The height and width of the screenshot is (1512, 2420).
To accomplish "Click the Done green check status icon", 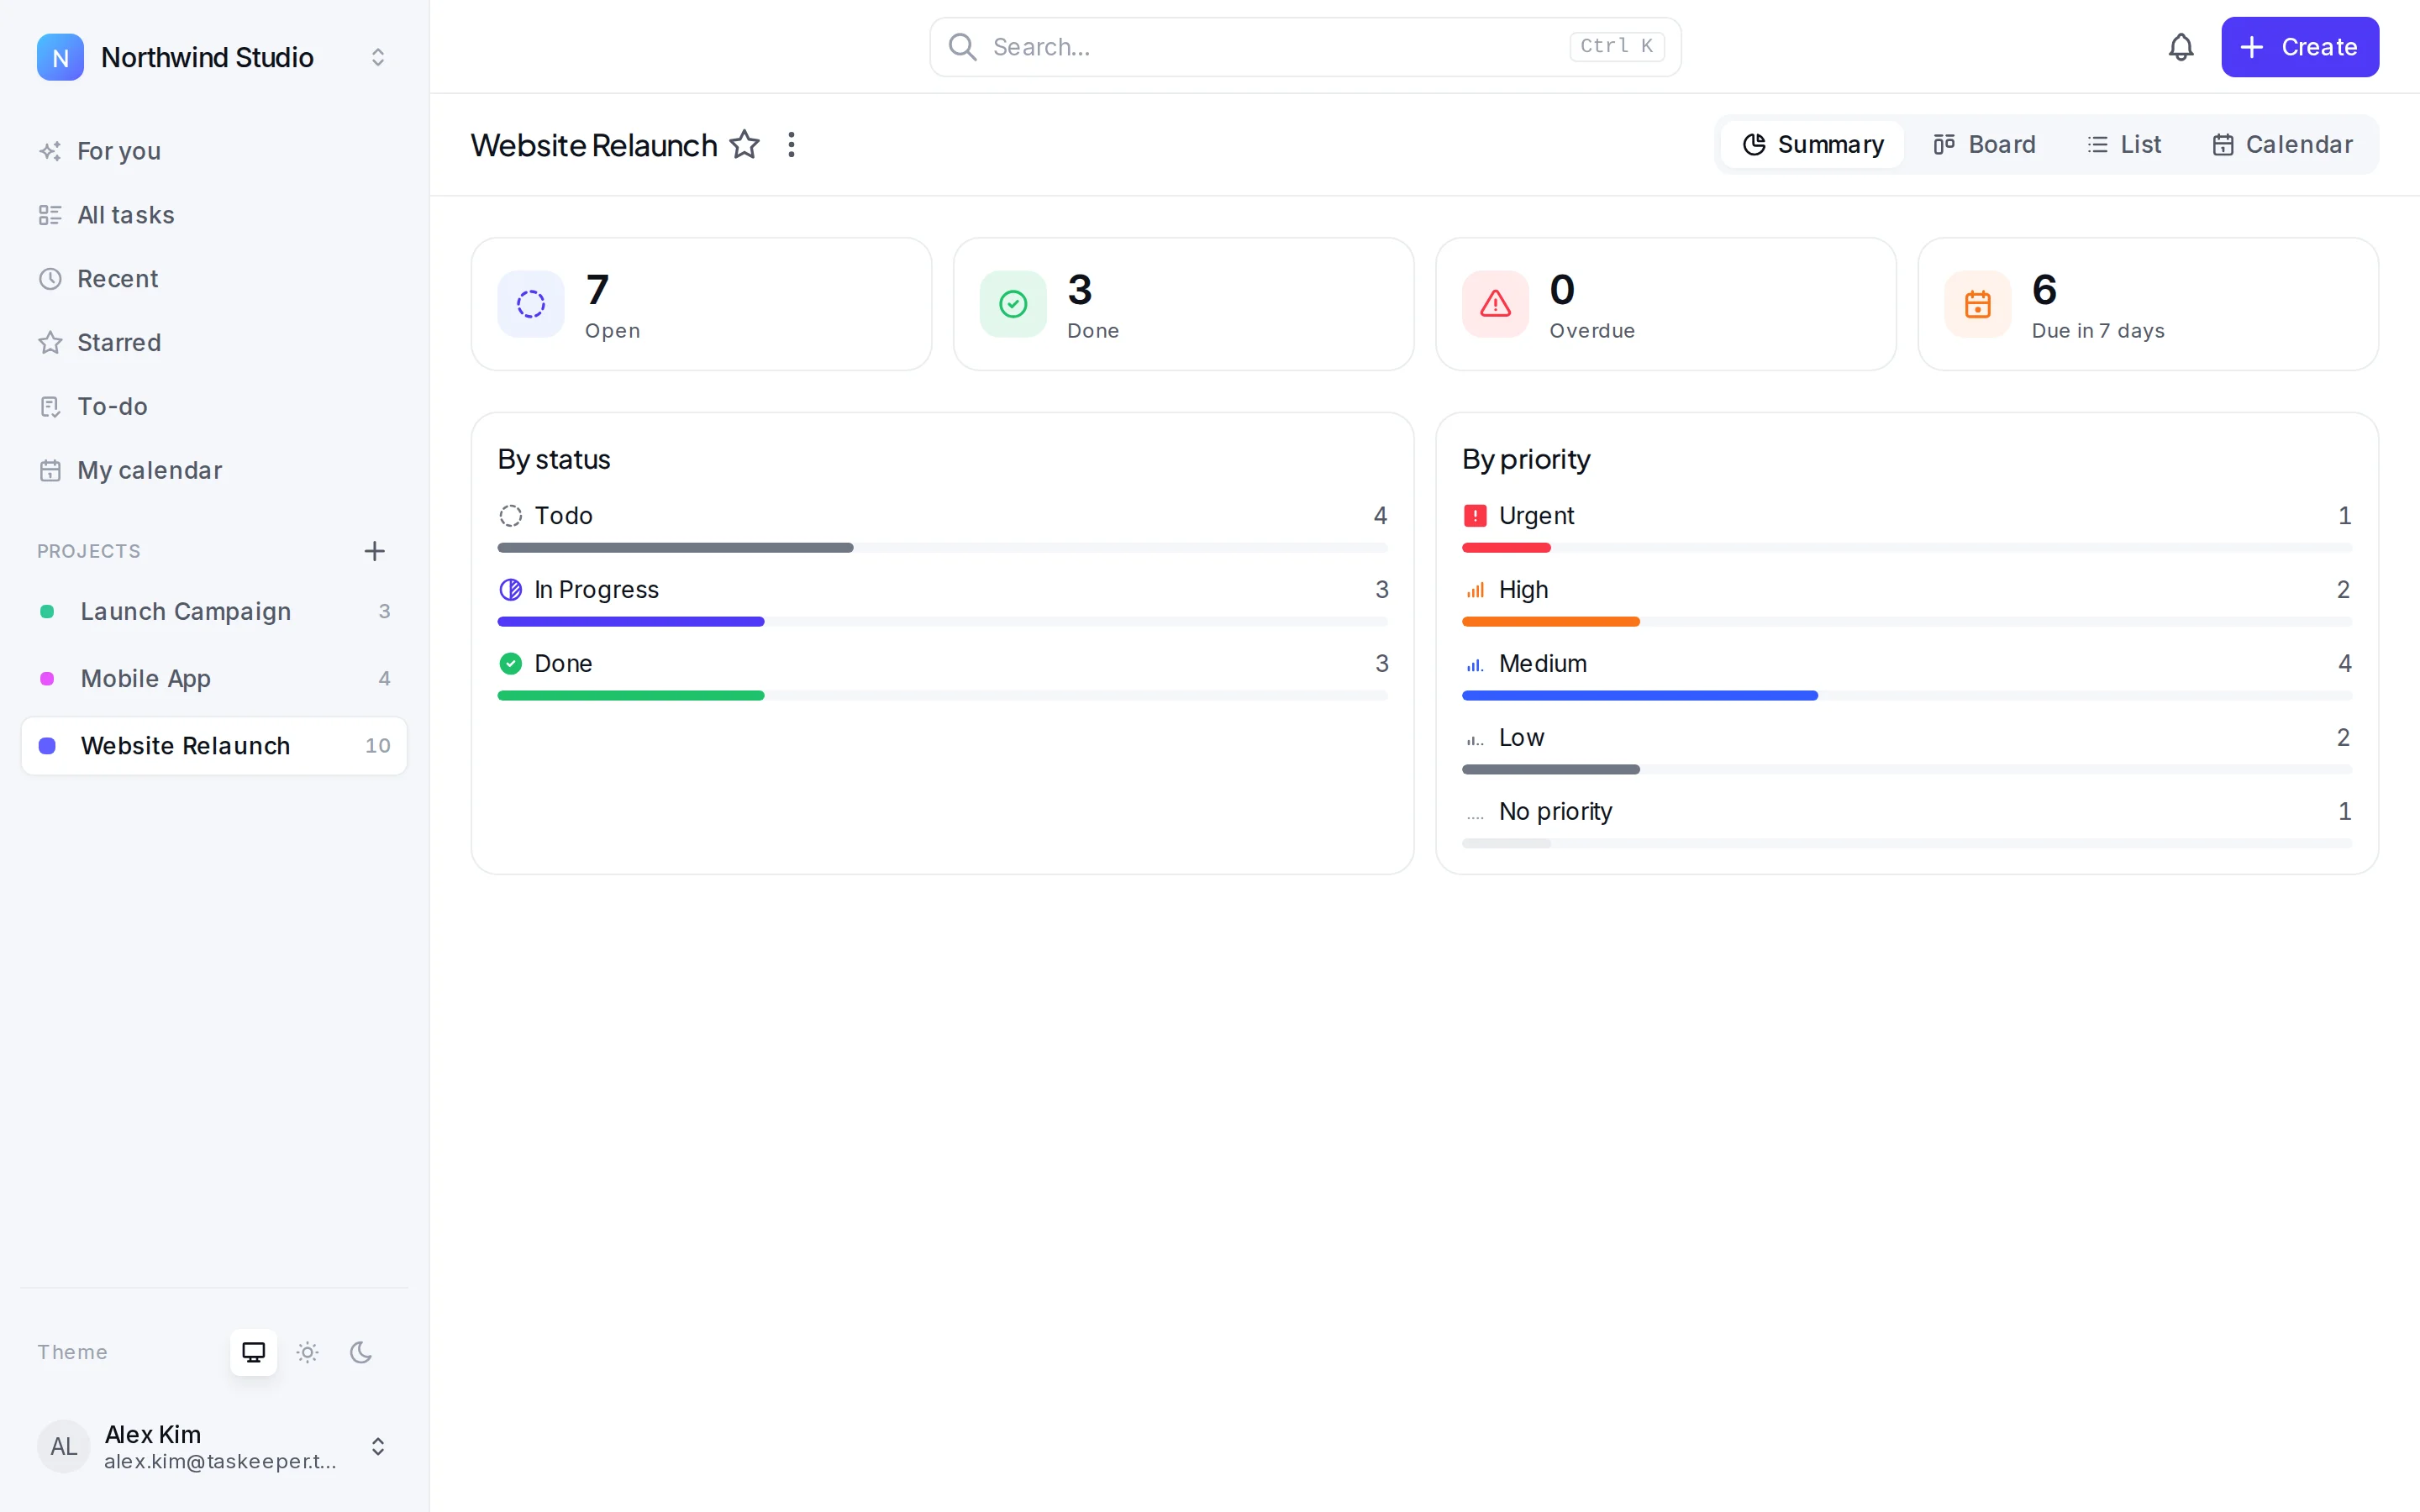I will [511, 664].
